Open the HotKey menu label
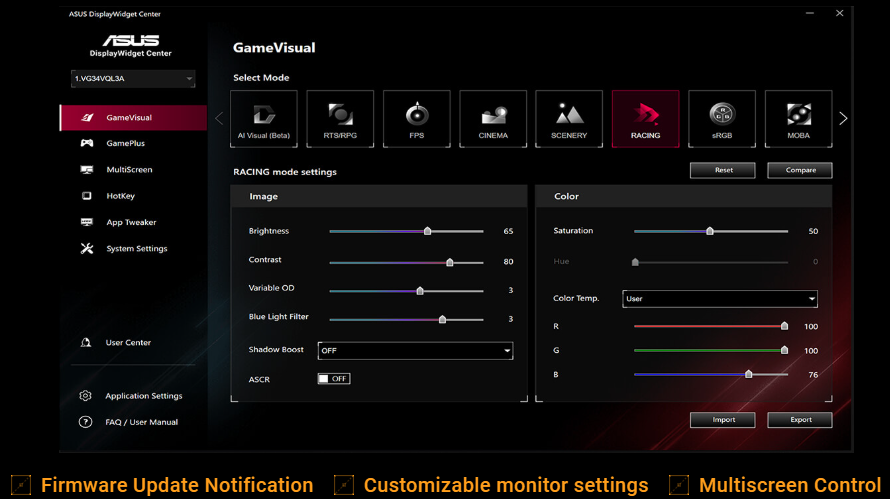This screenshot has width=890, height=499. (120, 196)
